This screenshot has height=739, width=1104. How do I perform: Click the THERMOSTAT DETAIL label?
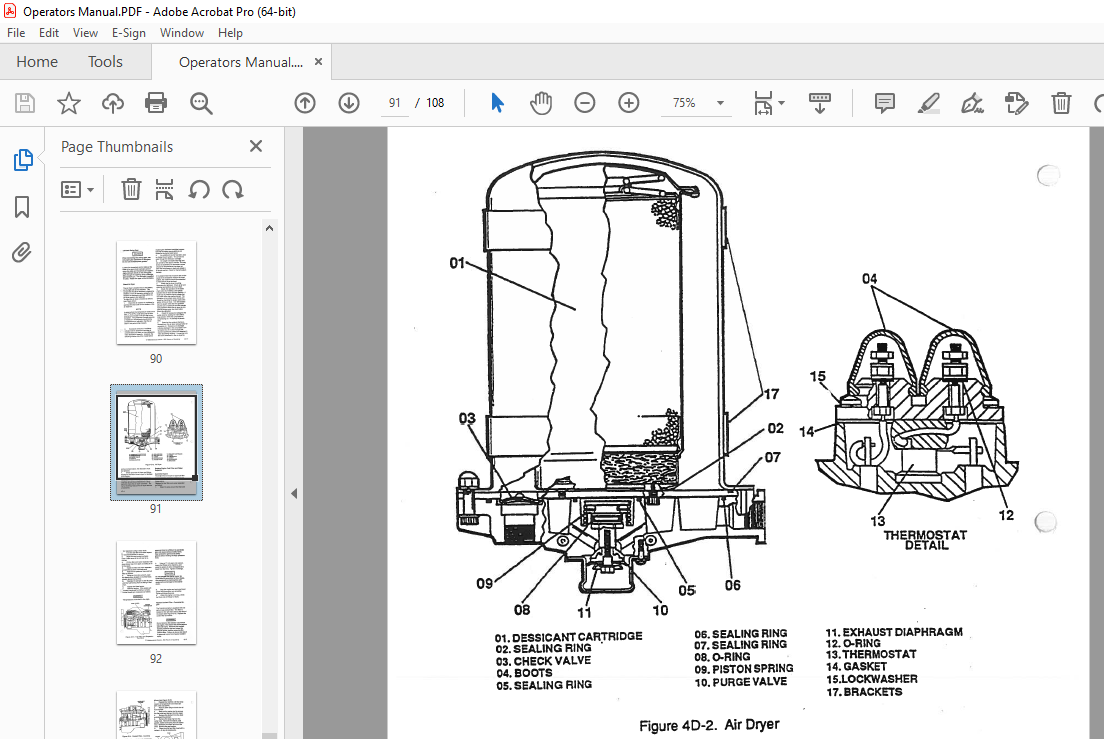[x=926, y=540]
